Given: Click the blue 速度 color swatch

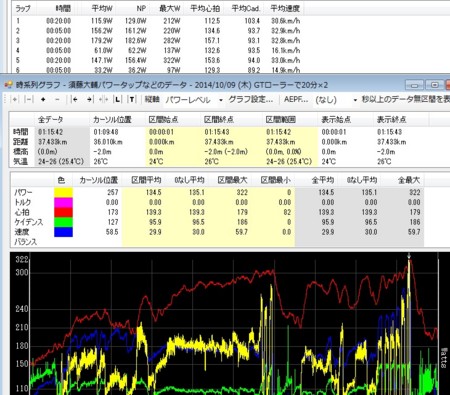Looking at the screenshot, I should [x=63, y=232].
